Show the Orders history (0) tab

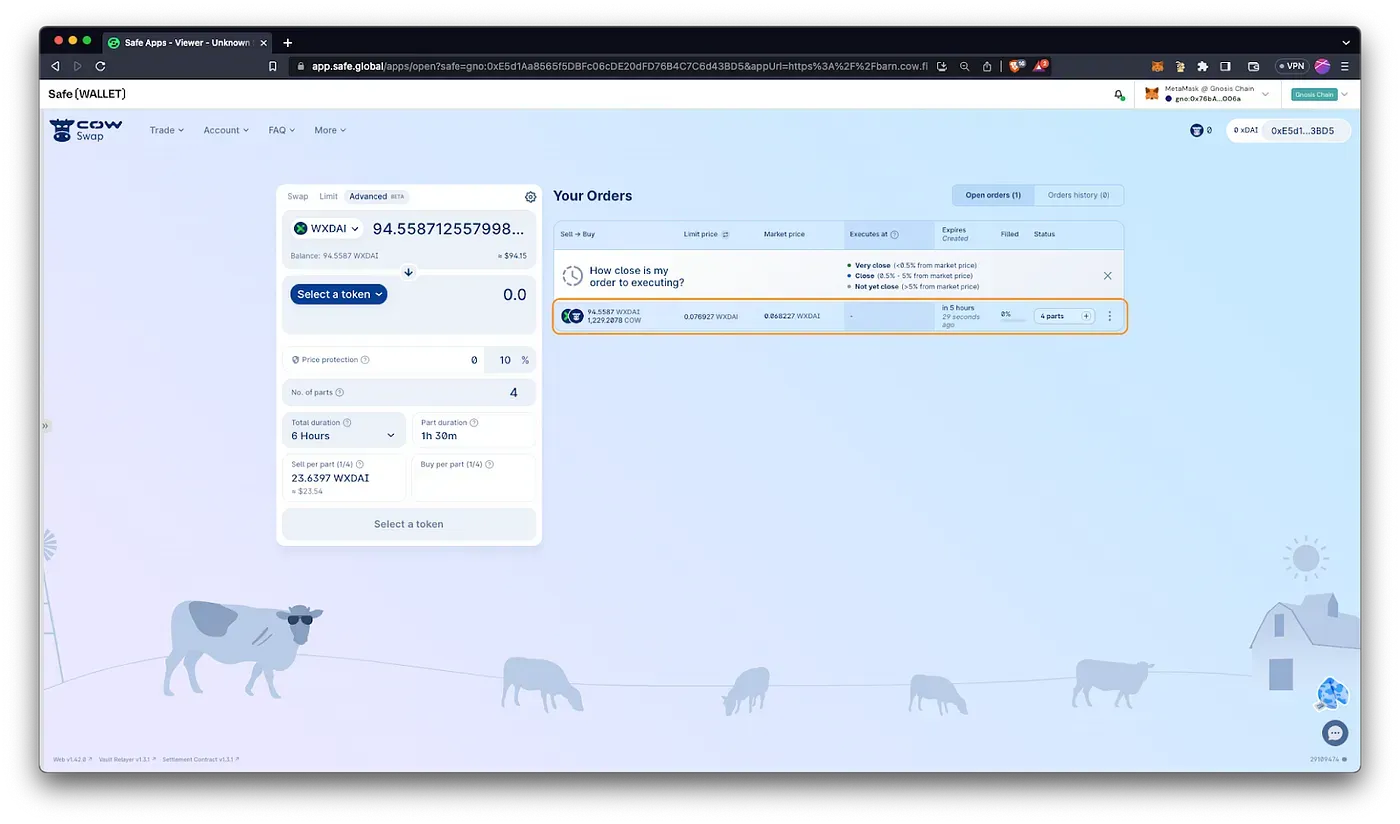click(x=1078, y=195)
